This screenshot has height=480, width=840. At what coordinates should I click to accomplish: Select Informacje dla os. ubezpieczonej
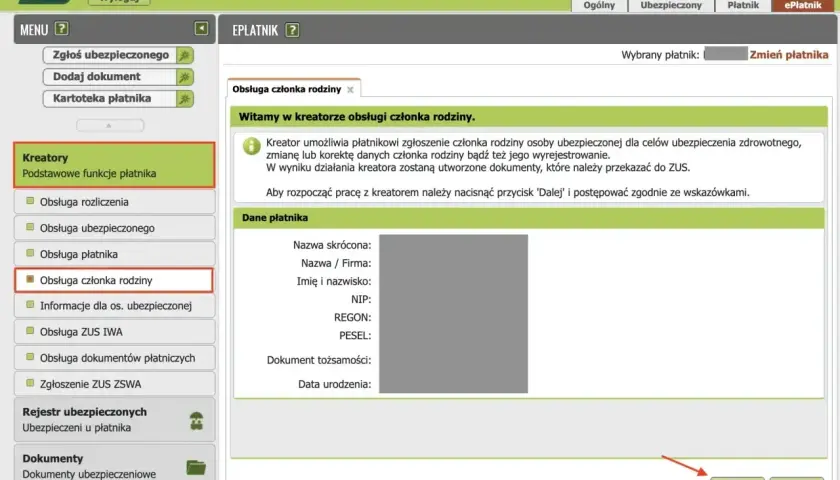pos(115,306)
